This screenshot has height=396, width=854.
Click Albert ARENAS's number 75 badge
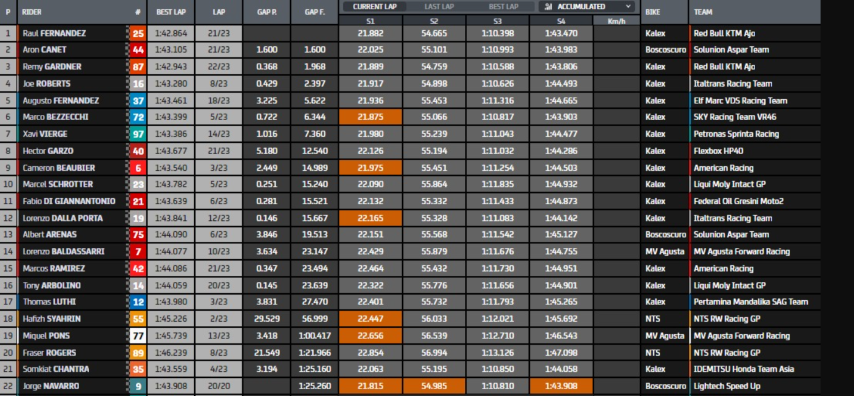click(x=138, y=235)
